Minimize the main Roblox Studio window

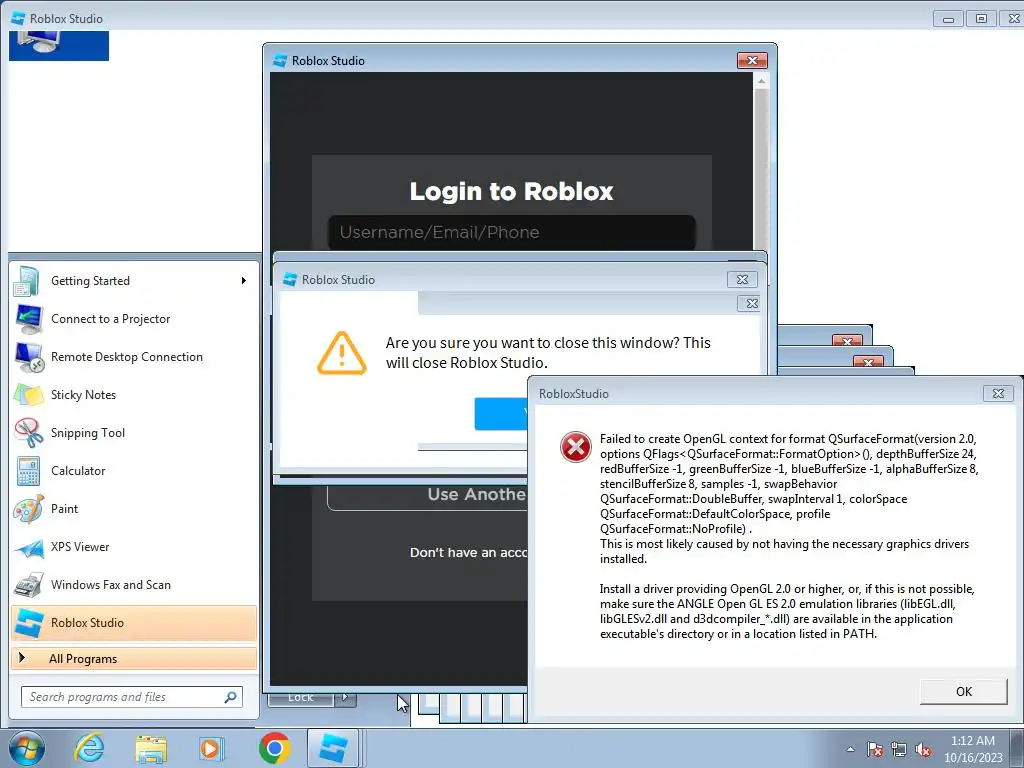point(948,18)
